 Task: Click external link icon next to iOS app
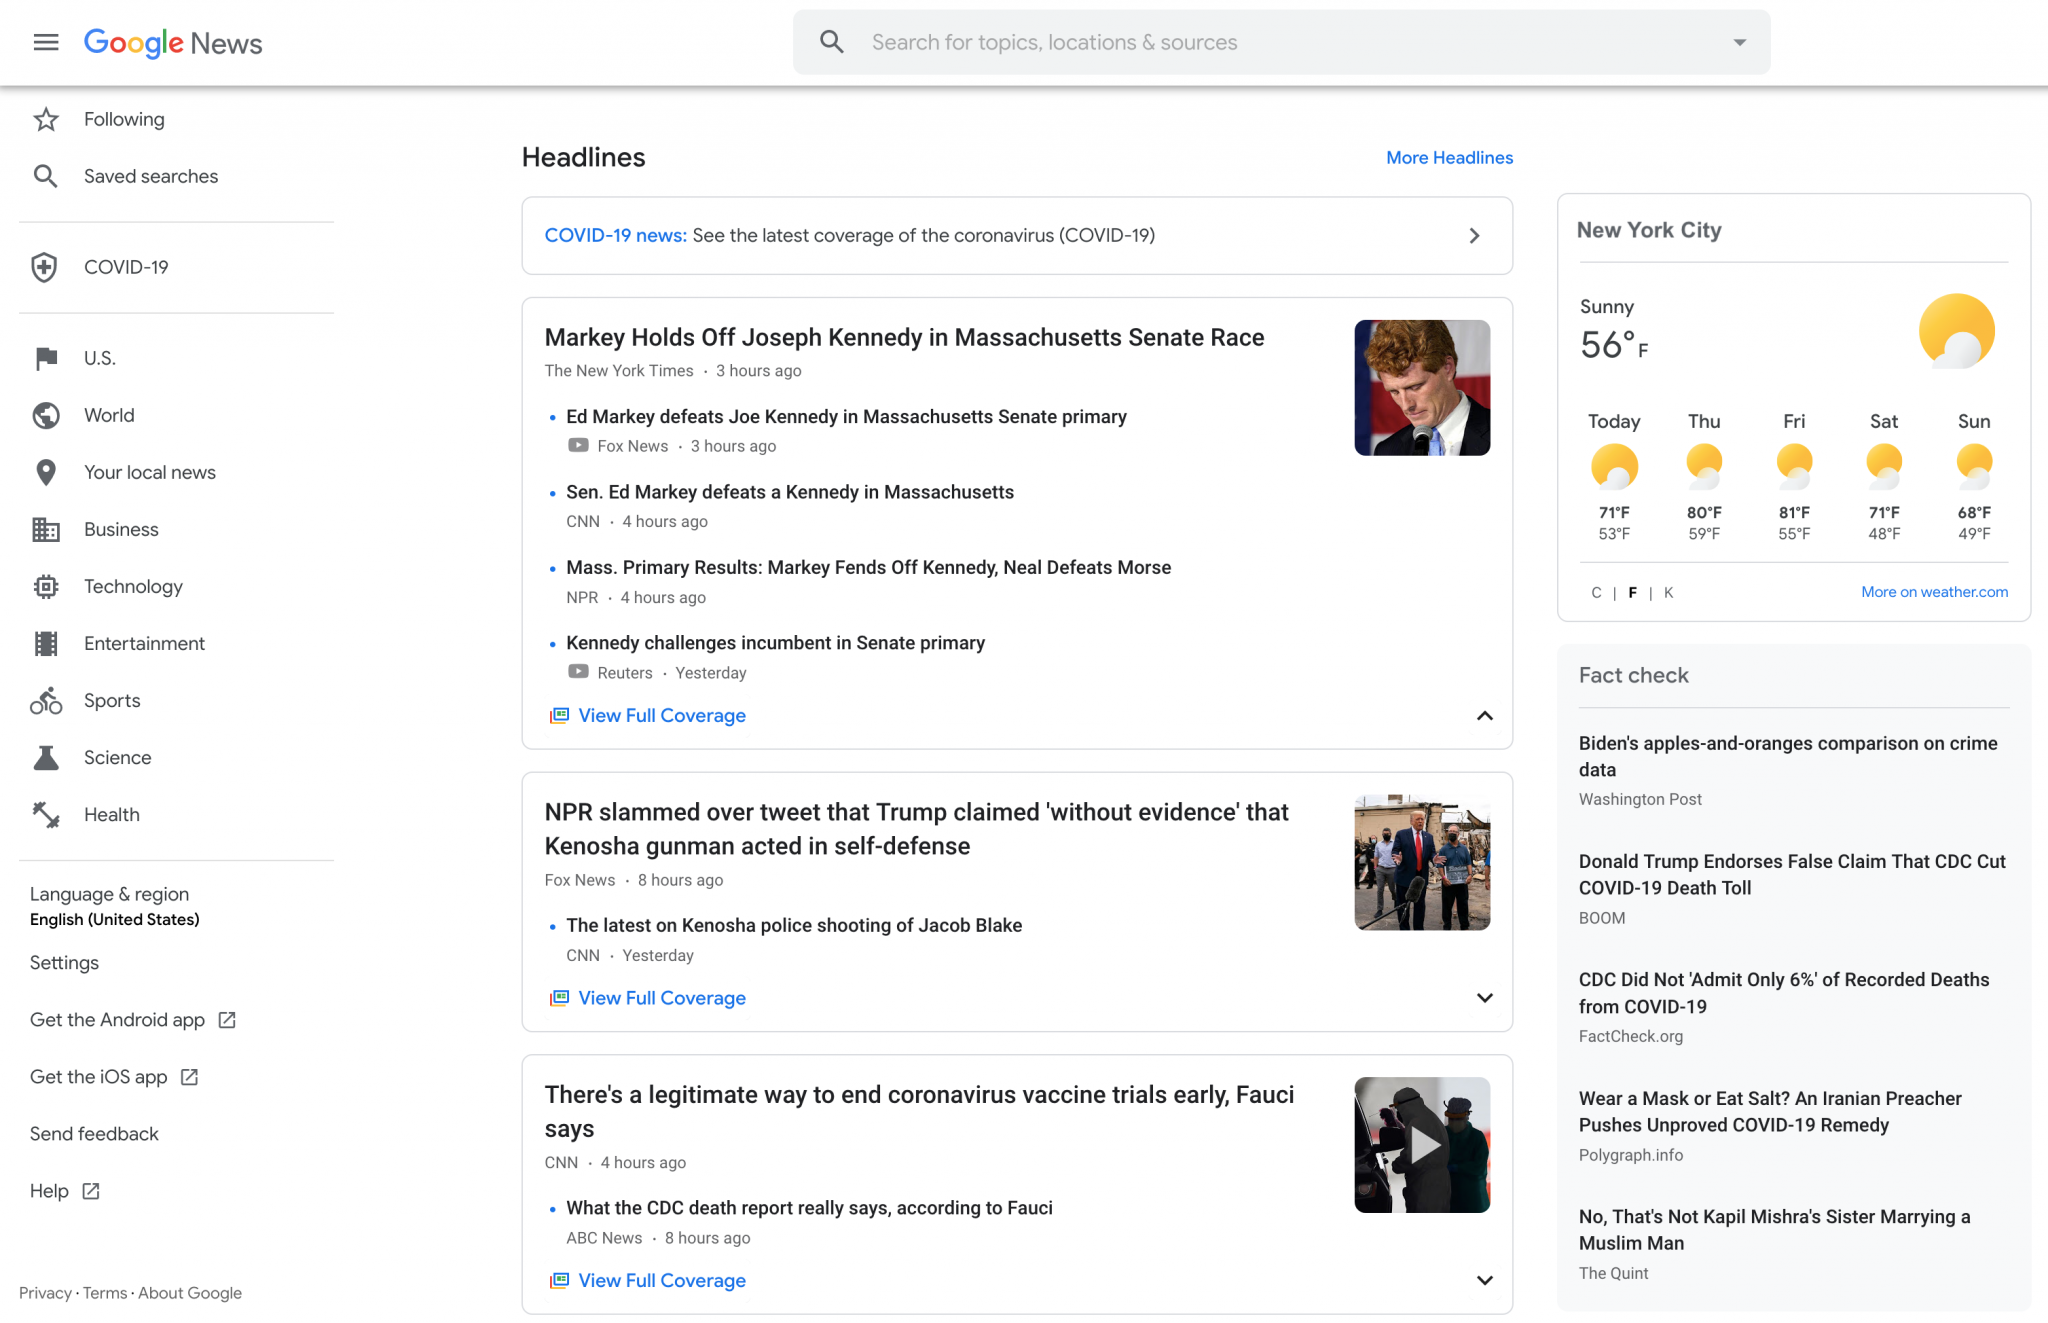click(189, 1076)
